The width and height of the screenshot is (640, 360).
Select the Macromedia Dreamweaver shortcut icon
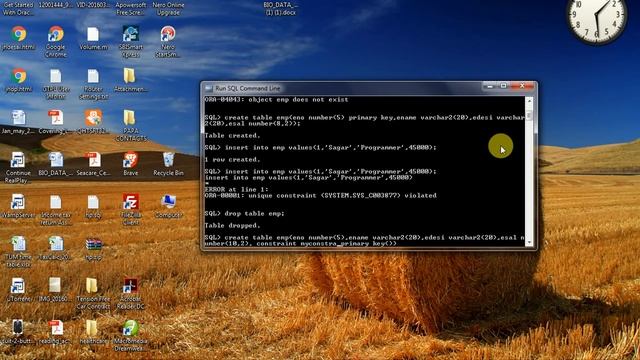(x=131, y=329)
